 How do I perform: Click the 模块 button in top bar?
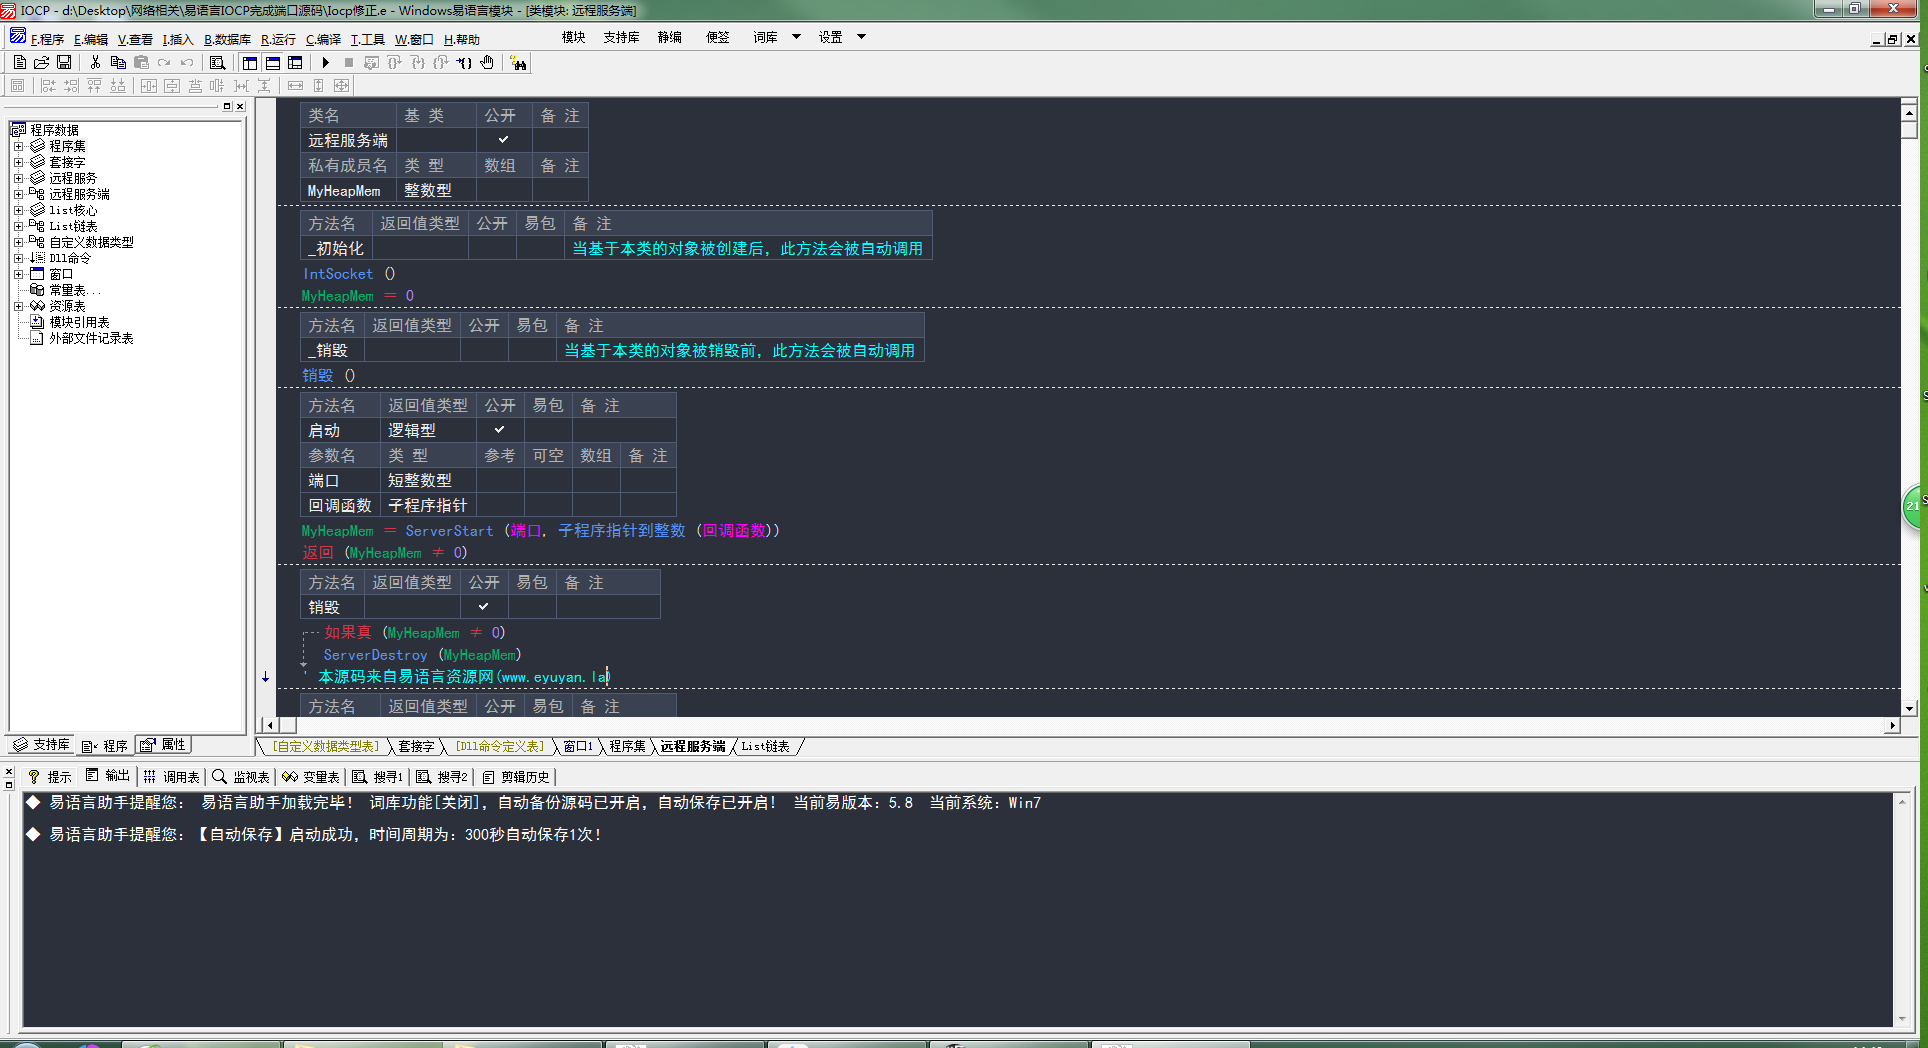573,37
